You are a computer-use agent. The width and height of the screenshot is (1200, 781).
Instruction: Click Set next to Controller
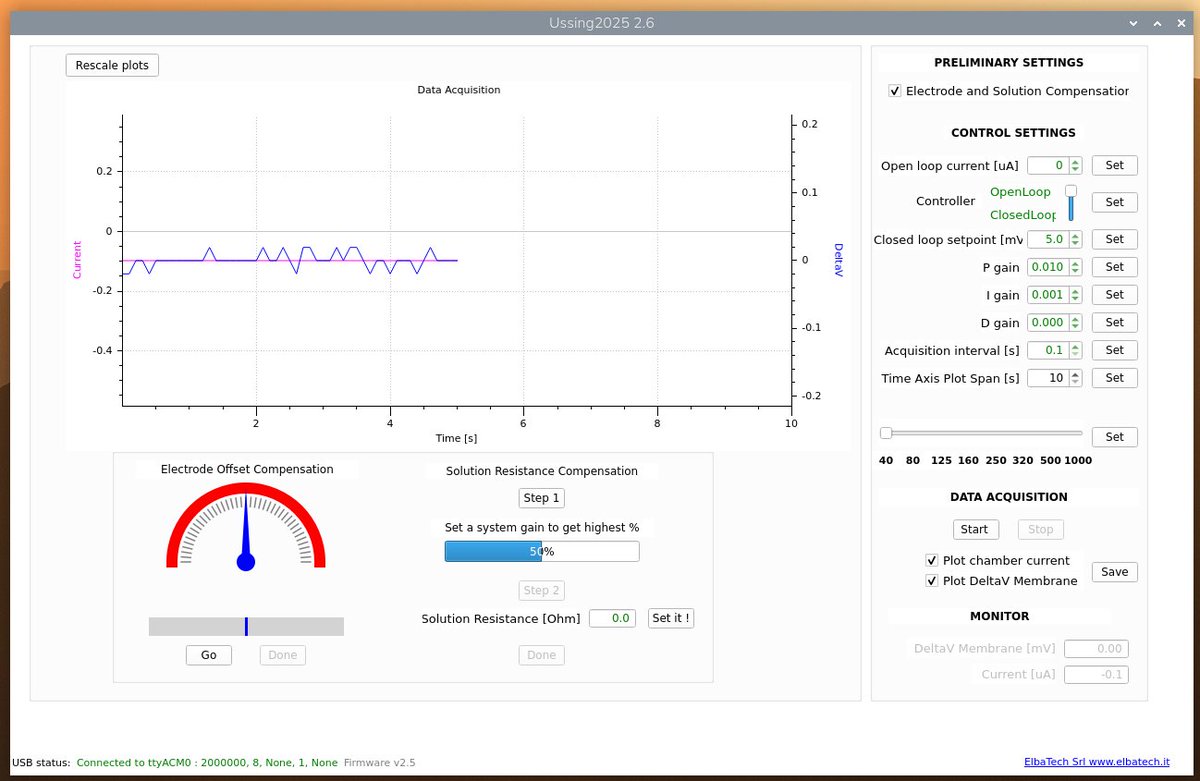tap(1114, 202)
